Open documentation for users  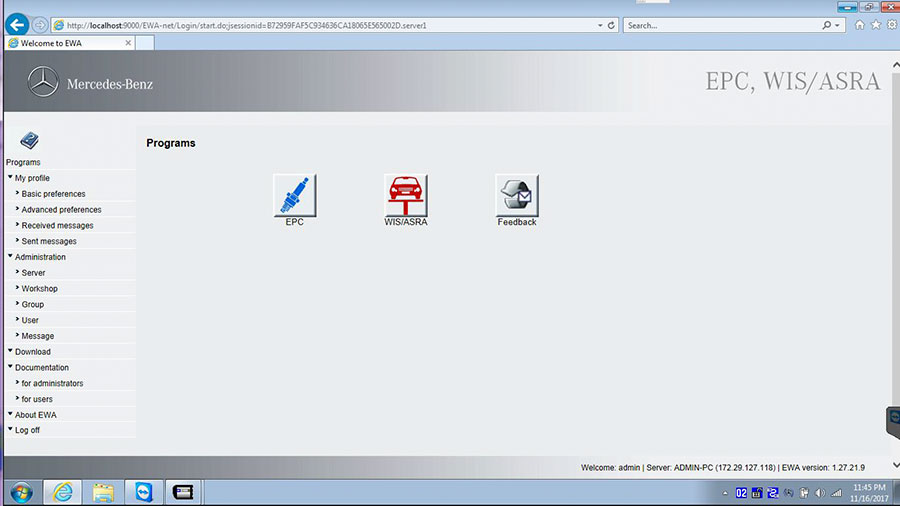point(37,399)
